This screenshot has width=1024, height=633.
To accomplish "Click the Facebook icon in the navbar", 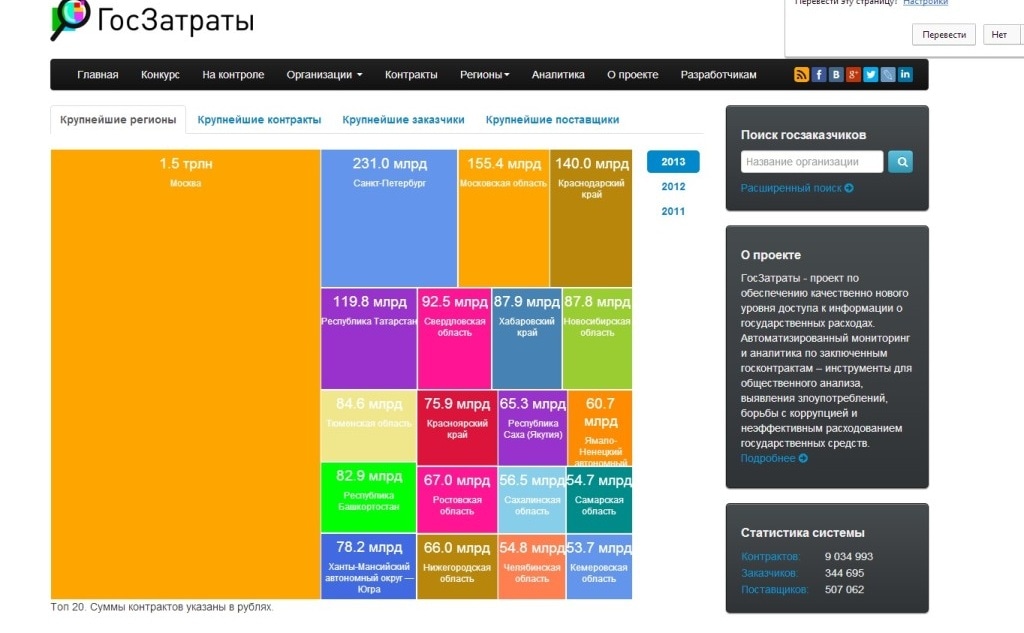I will pyautogui.click(x=818, y=74).
